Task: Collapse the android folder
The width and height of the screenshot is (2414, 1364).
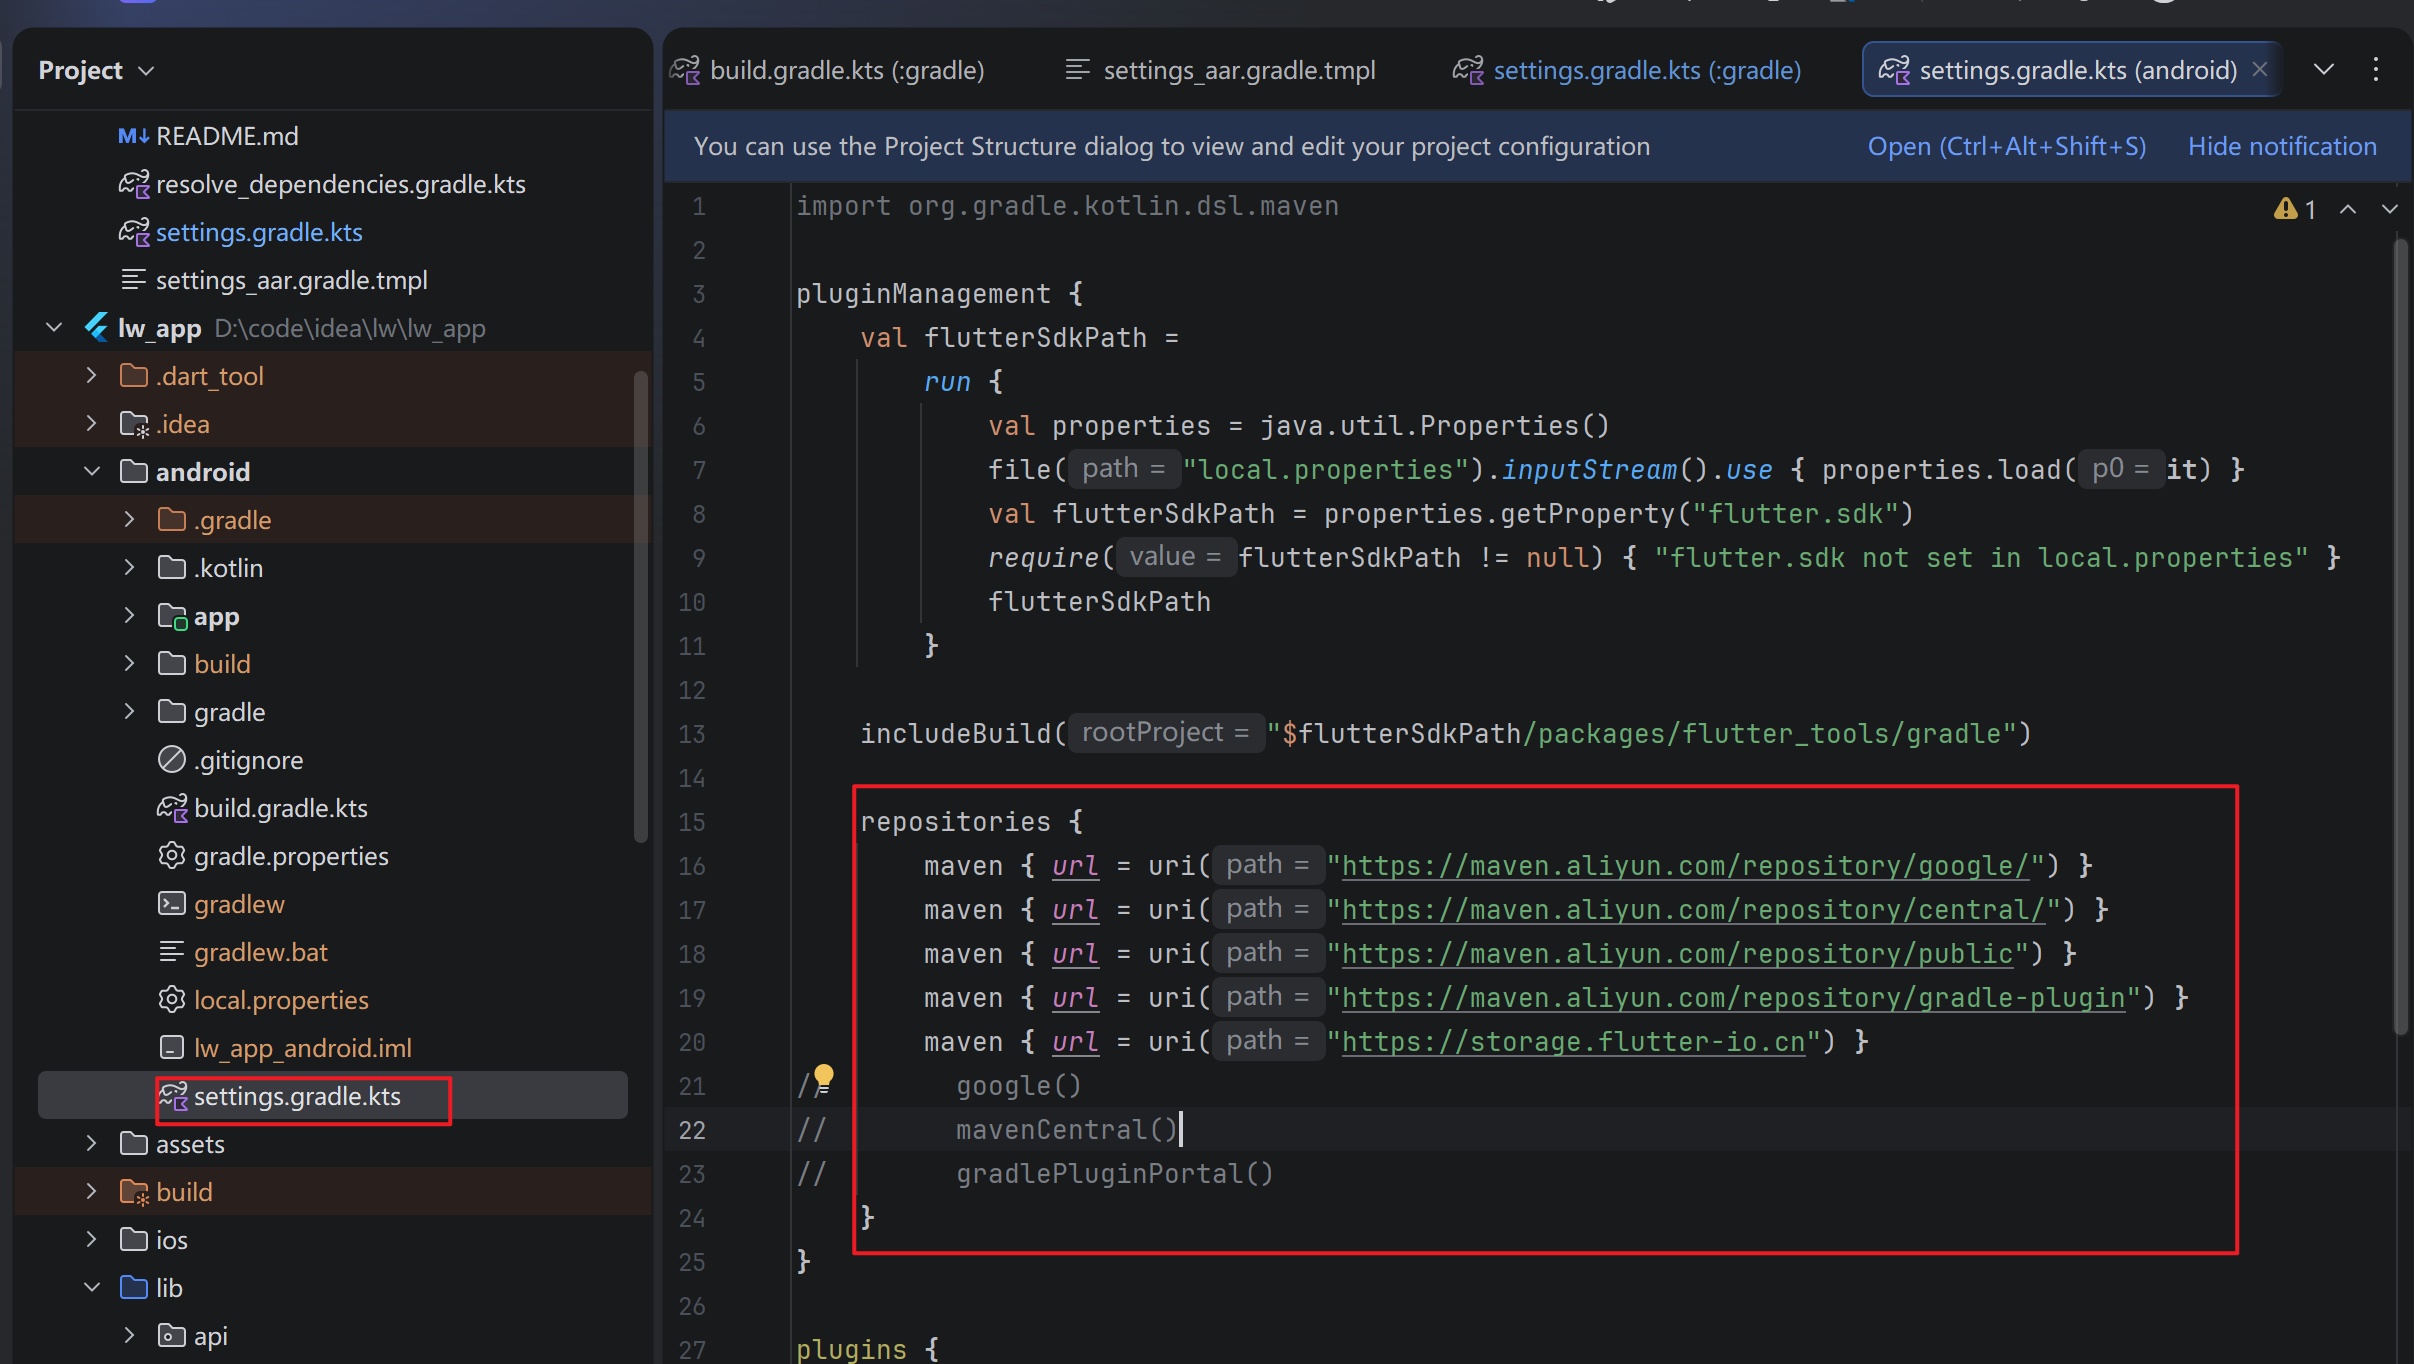Action: [92, 471]
